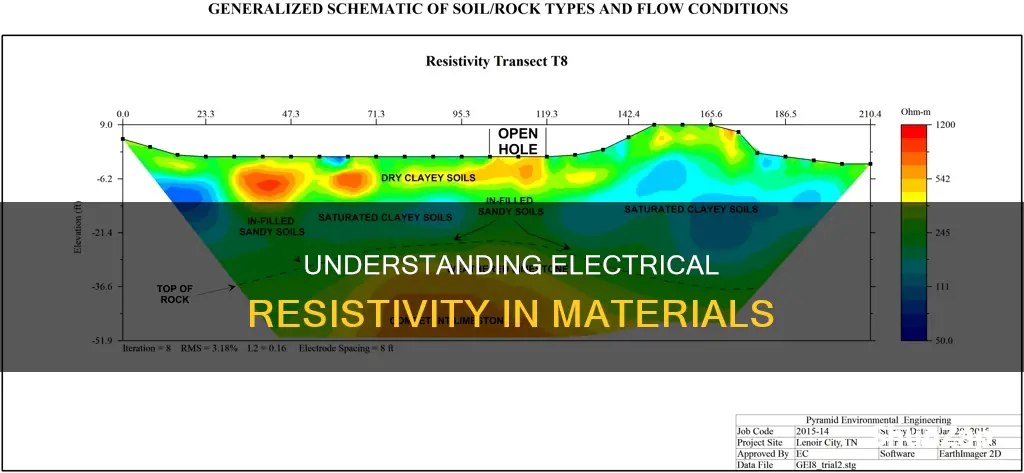Click the 'EarthImager 2D' cell
1024x473 pixels.
pos(970,453)
